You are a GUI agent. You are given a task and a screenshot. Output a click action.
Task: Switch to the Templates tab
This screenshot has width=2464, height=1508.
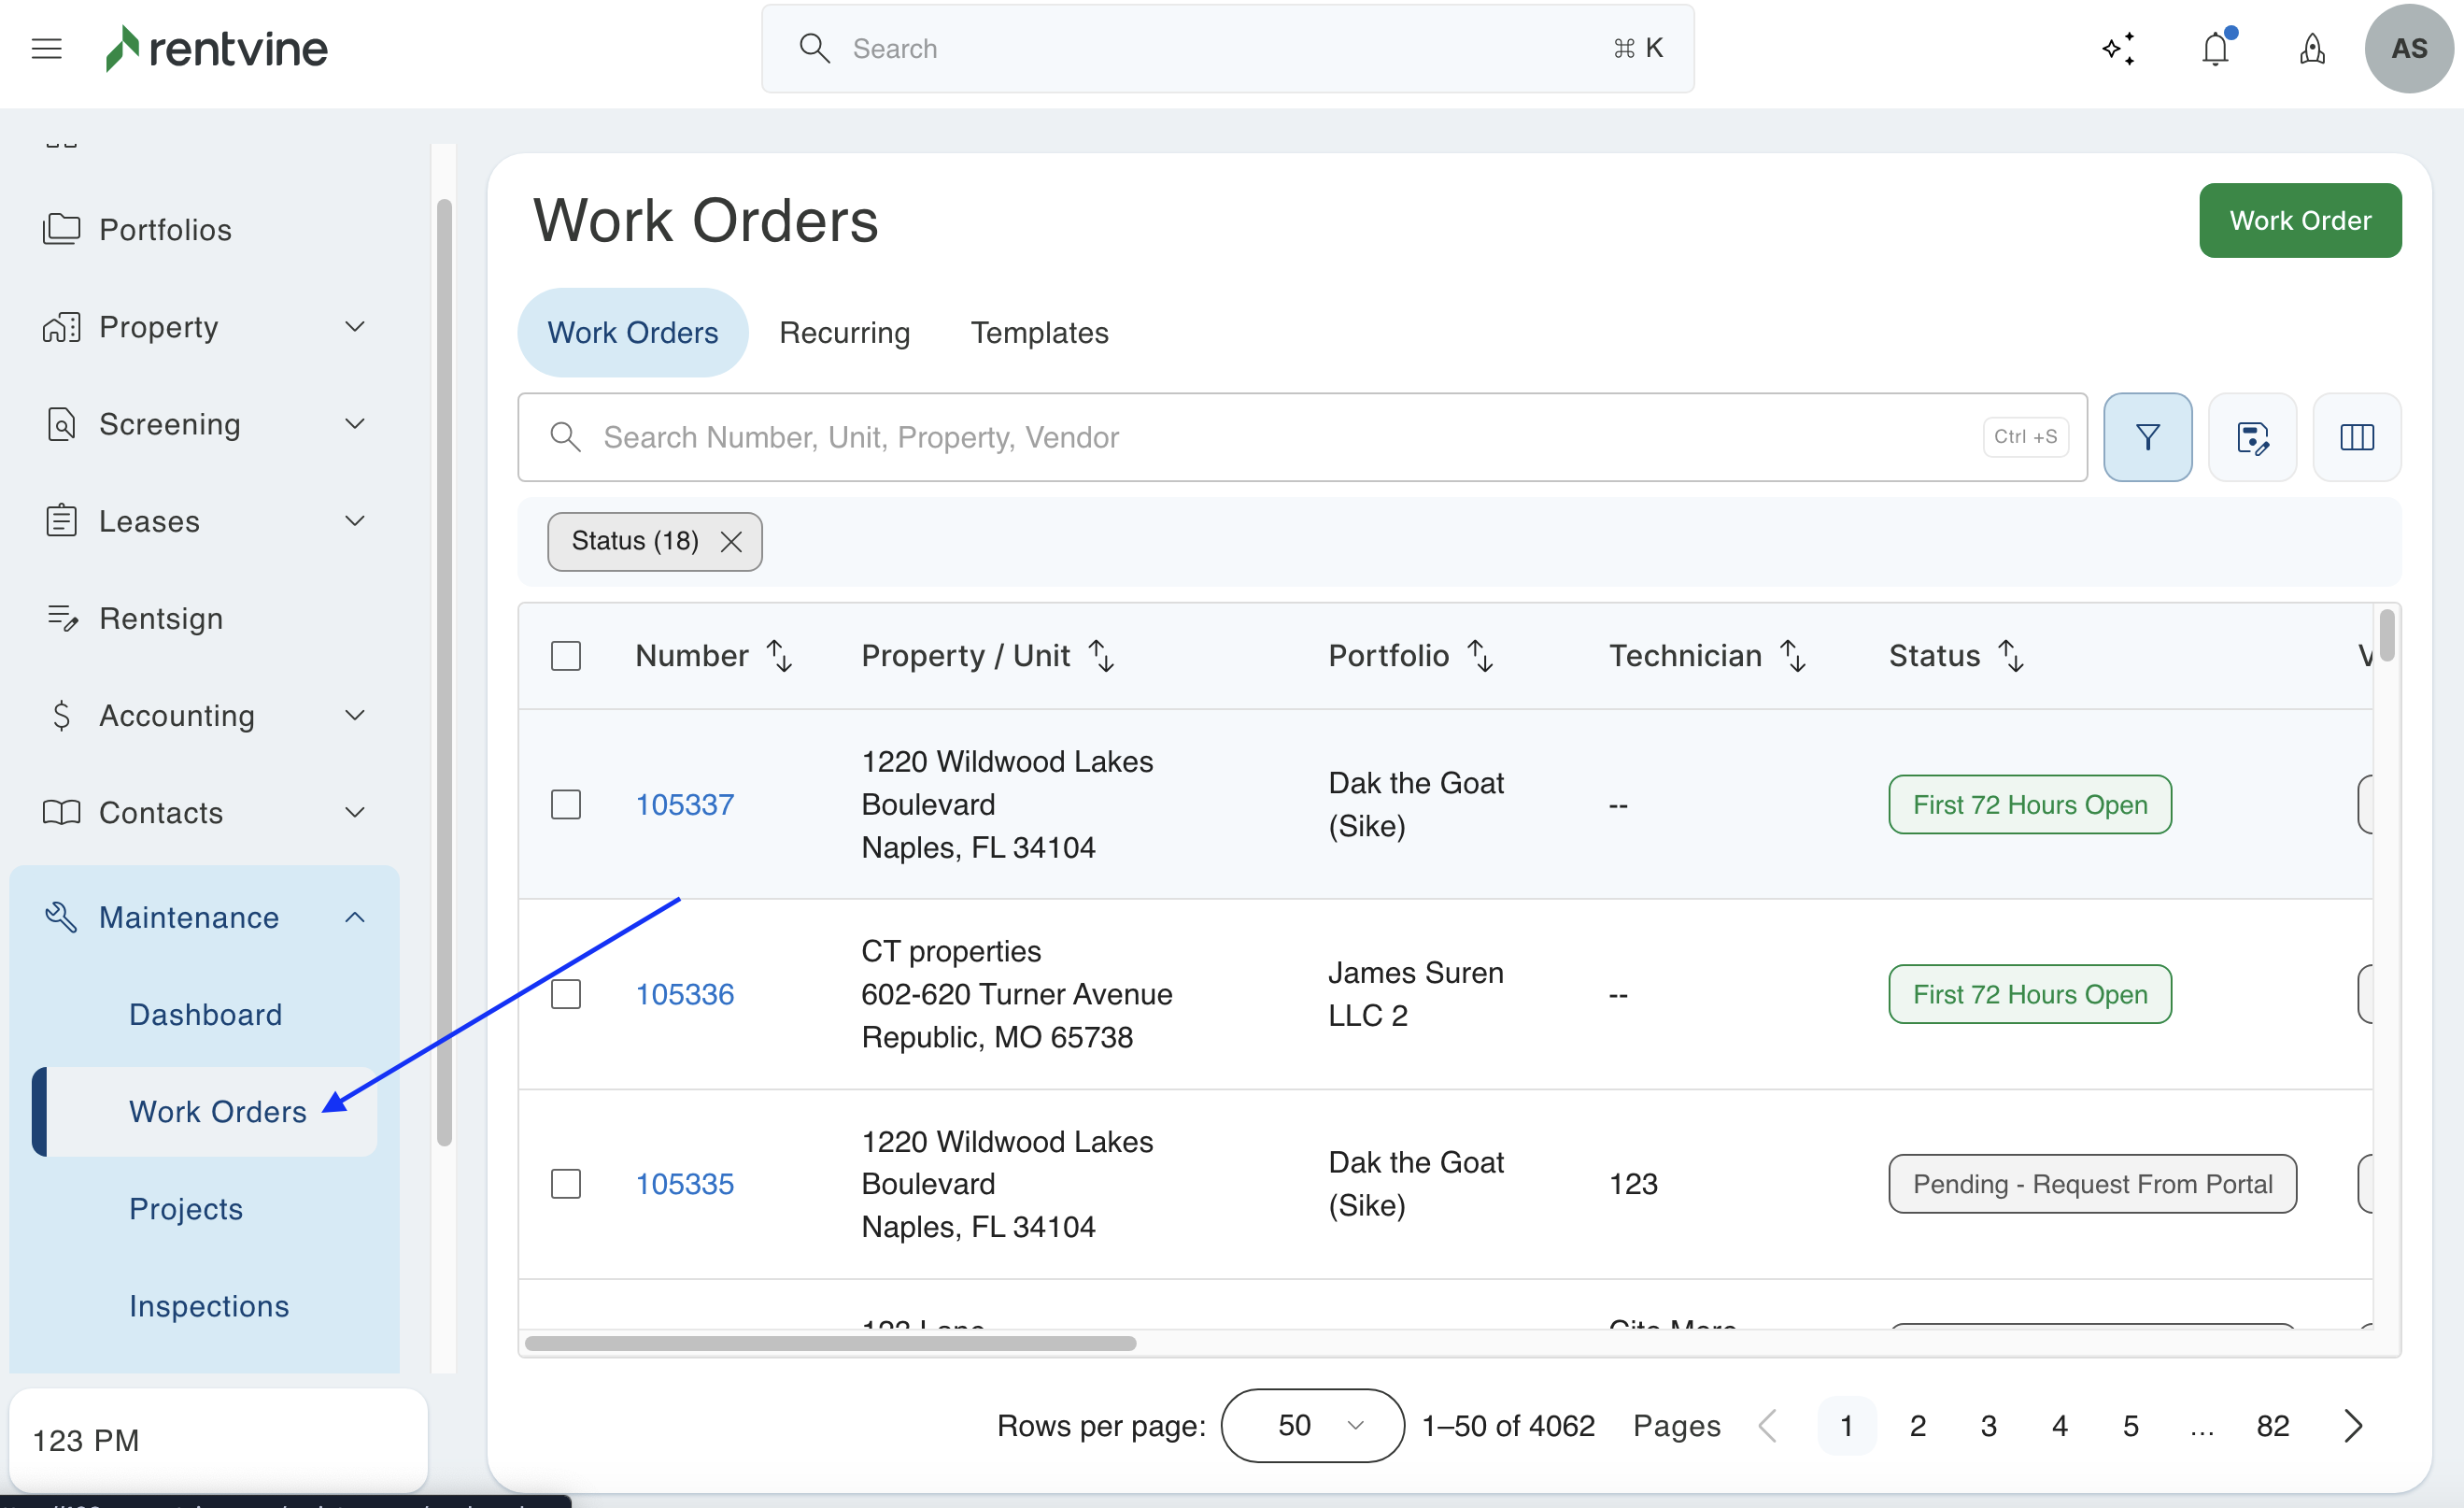pos(1039,332)
